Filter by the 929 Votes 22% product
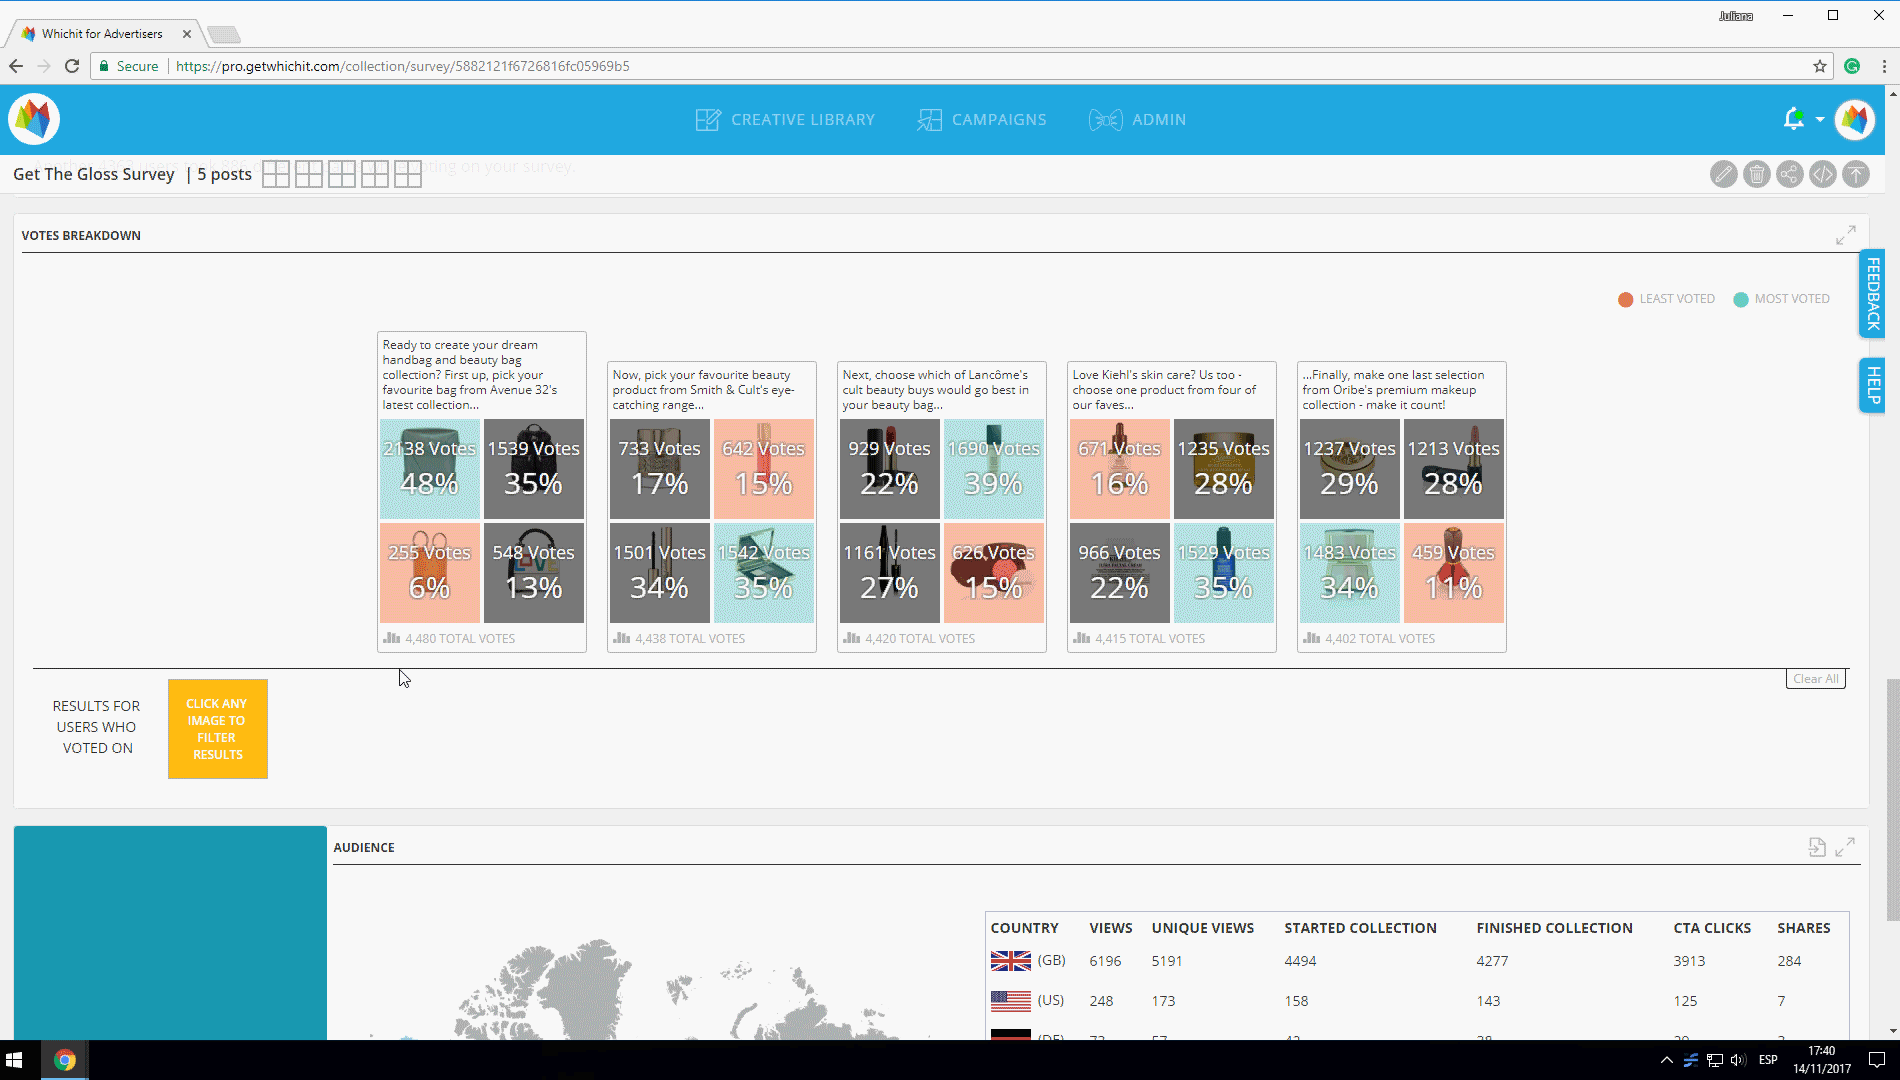The image size is (1900, 1080). pyautogui.click(x=890, y=469)
